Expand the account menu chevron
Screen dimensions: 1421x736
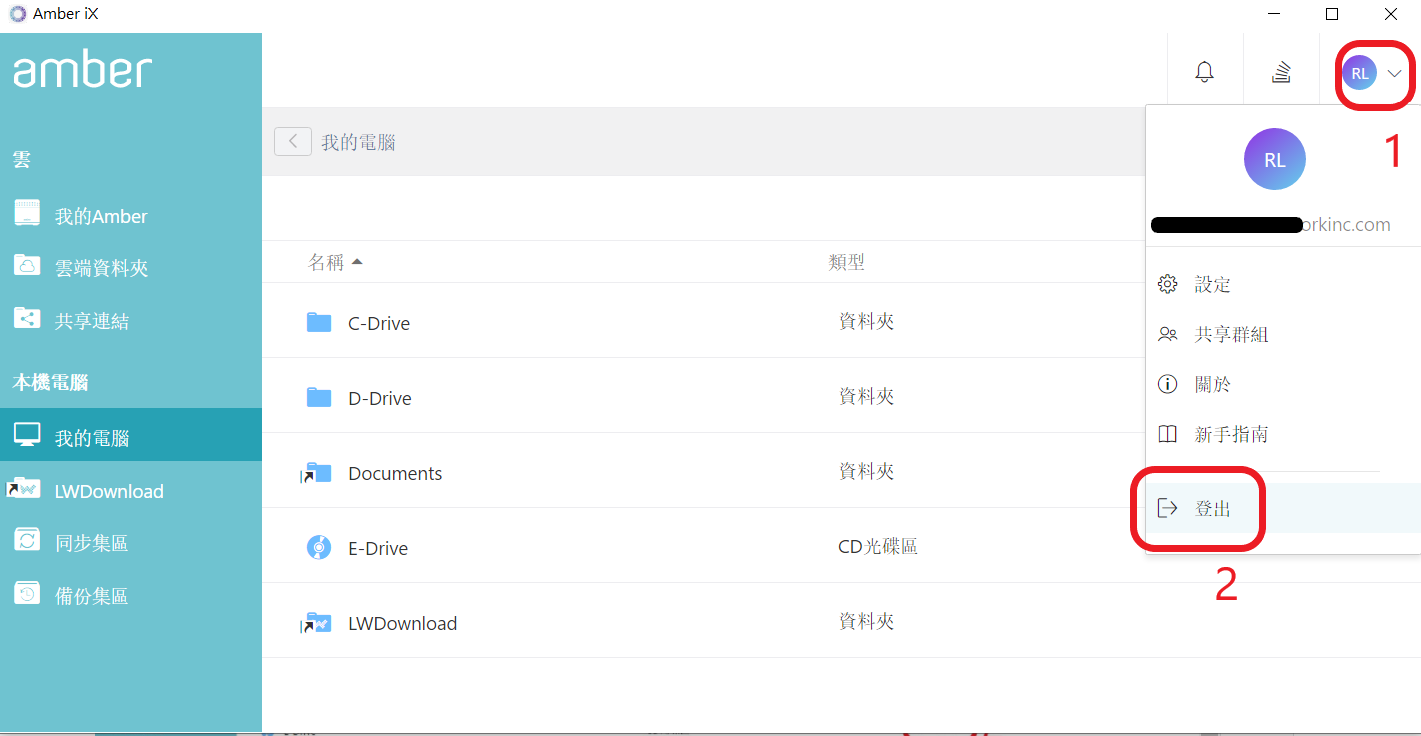click(x=1395, y=73)
